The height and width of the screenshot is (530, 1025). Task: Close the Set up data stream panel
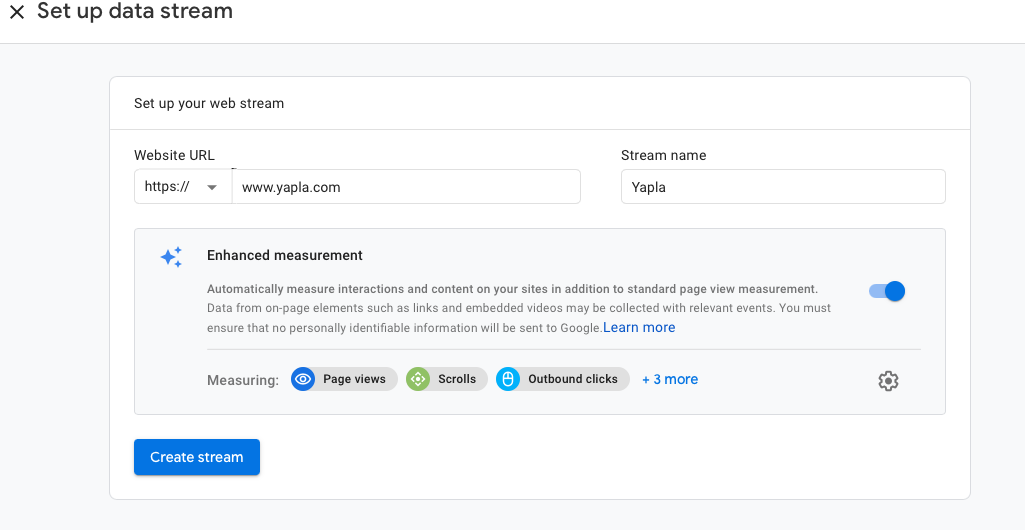(17, 13)
